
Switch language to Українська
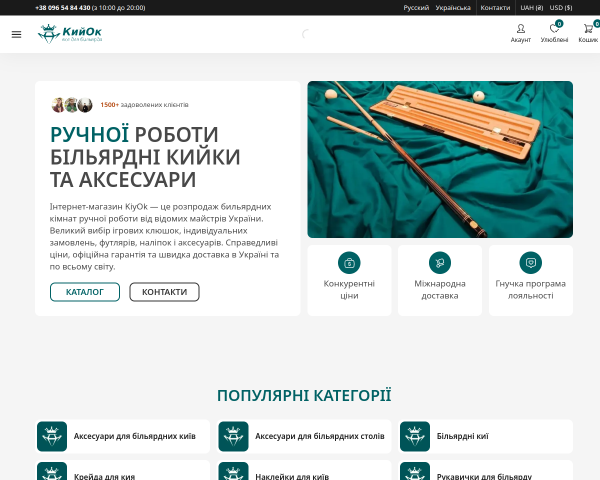coord(453,8)
